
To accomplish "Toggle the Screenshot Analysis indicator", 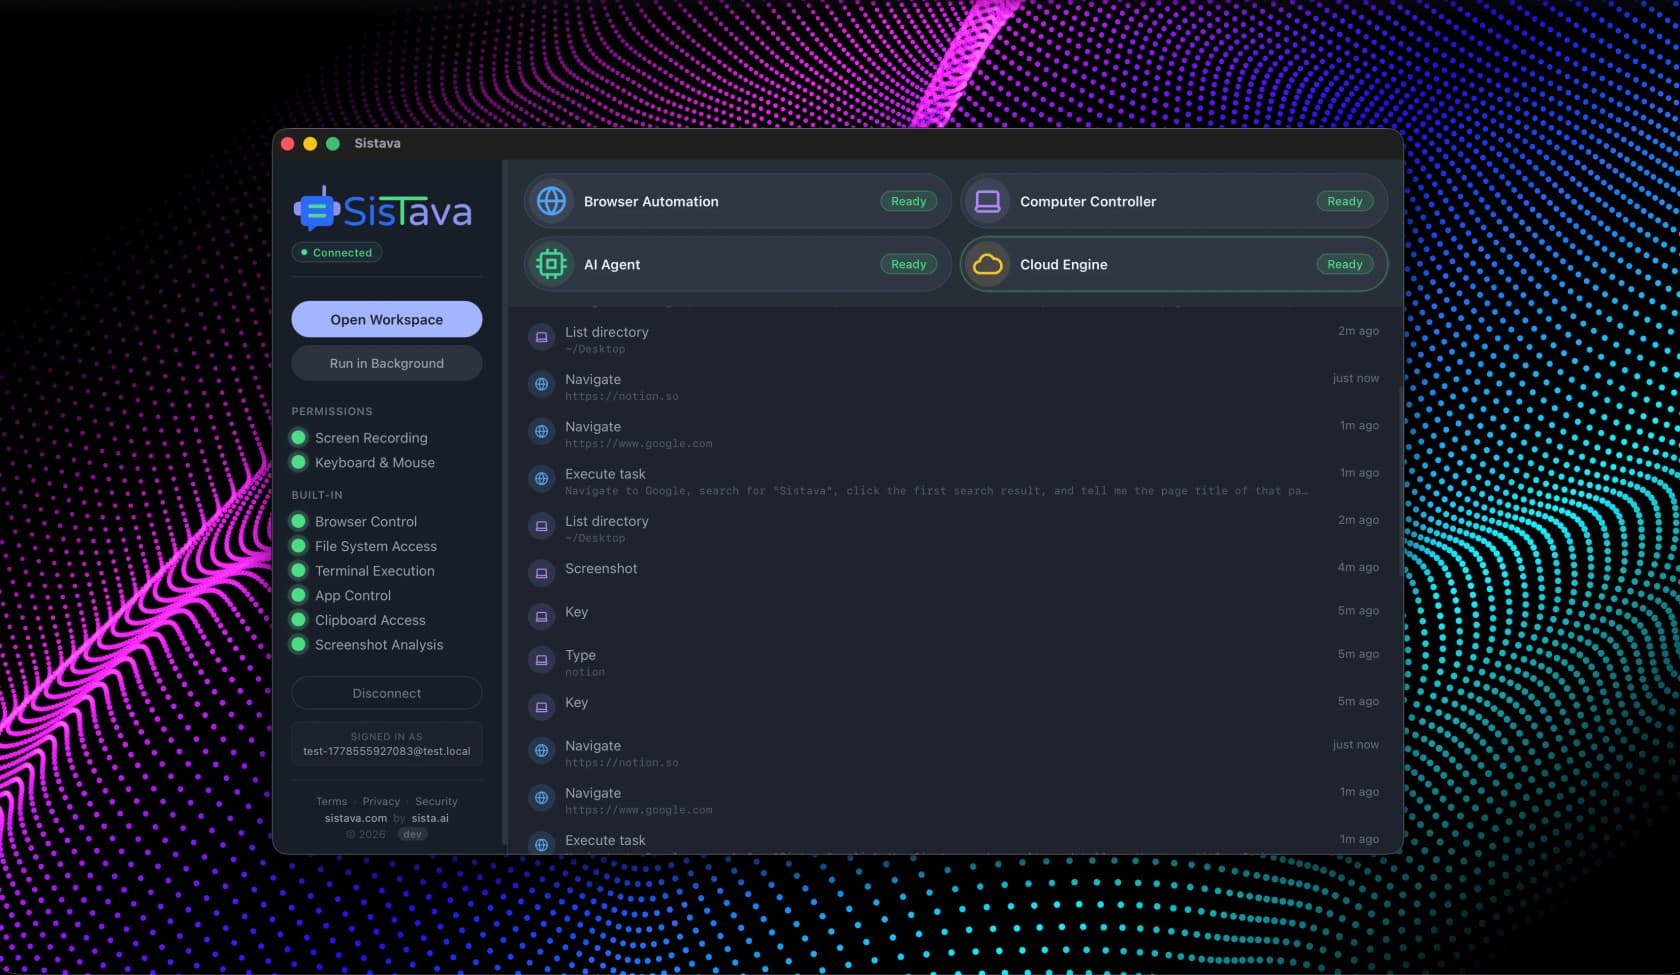I will 298,644.
